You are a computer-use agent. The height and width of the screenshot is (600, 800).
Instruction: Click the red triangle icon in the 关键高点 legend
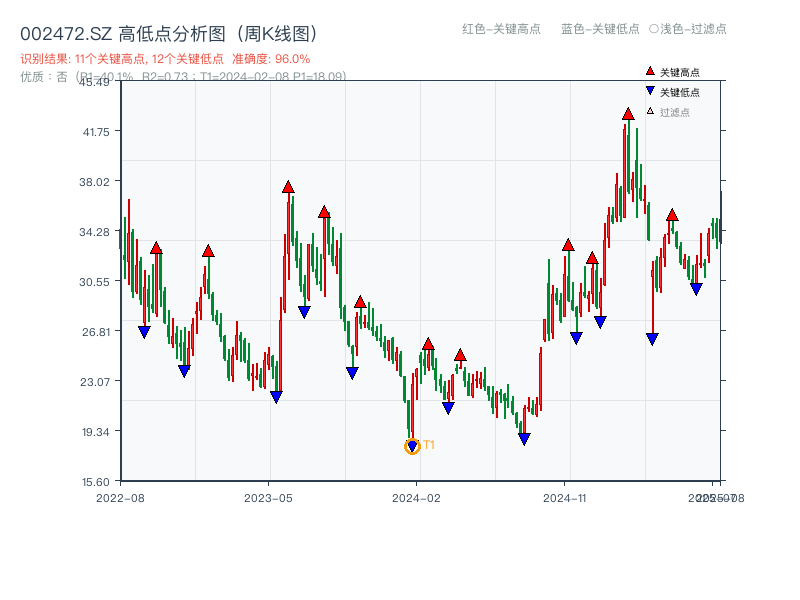coord(649,72)
